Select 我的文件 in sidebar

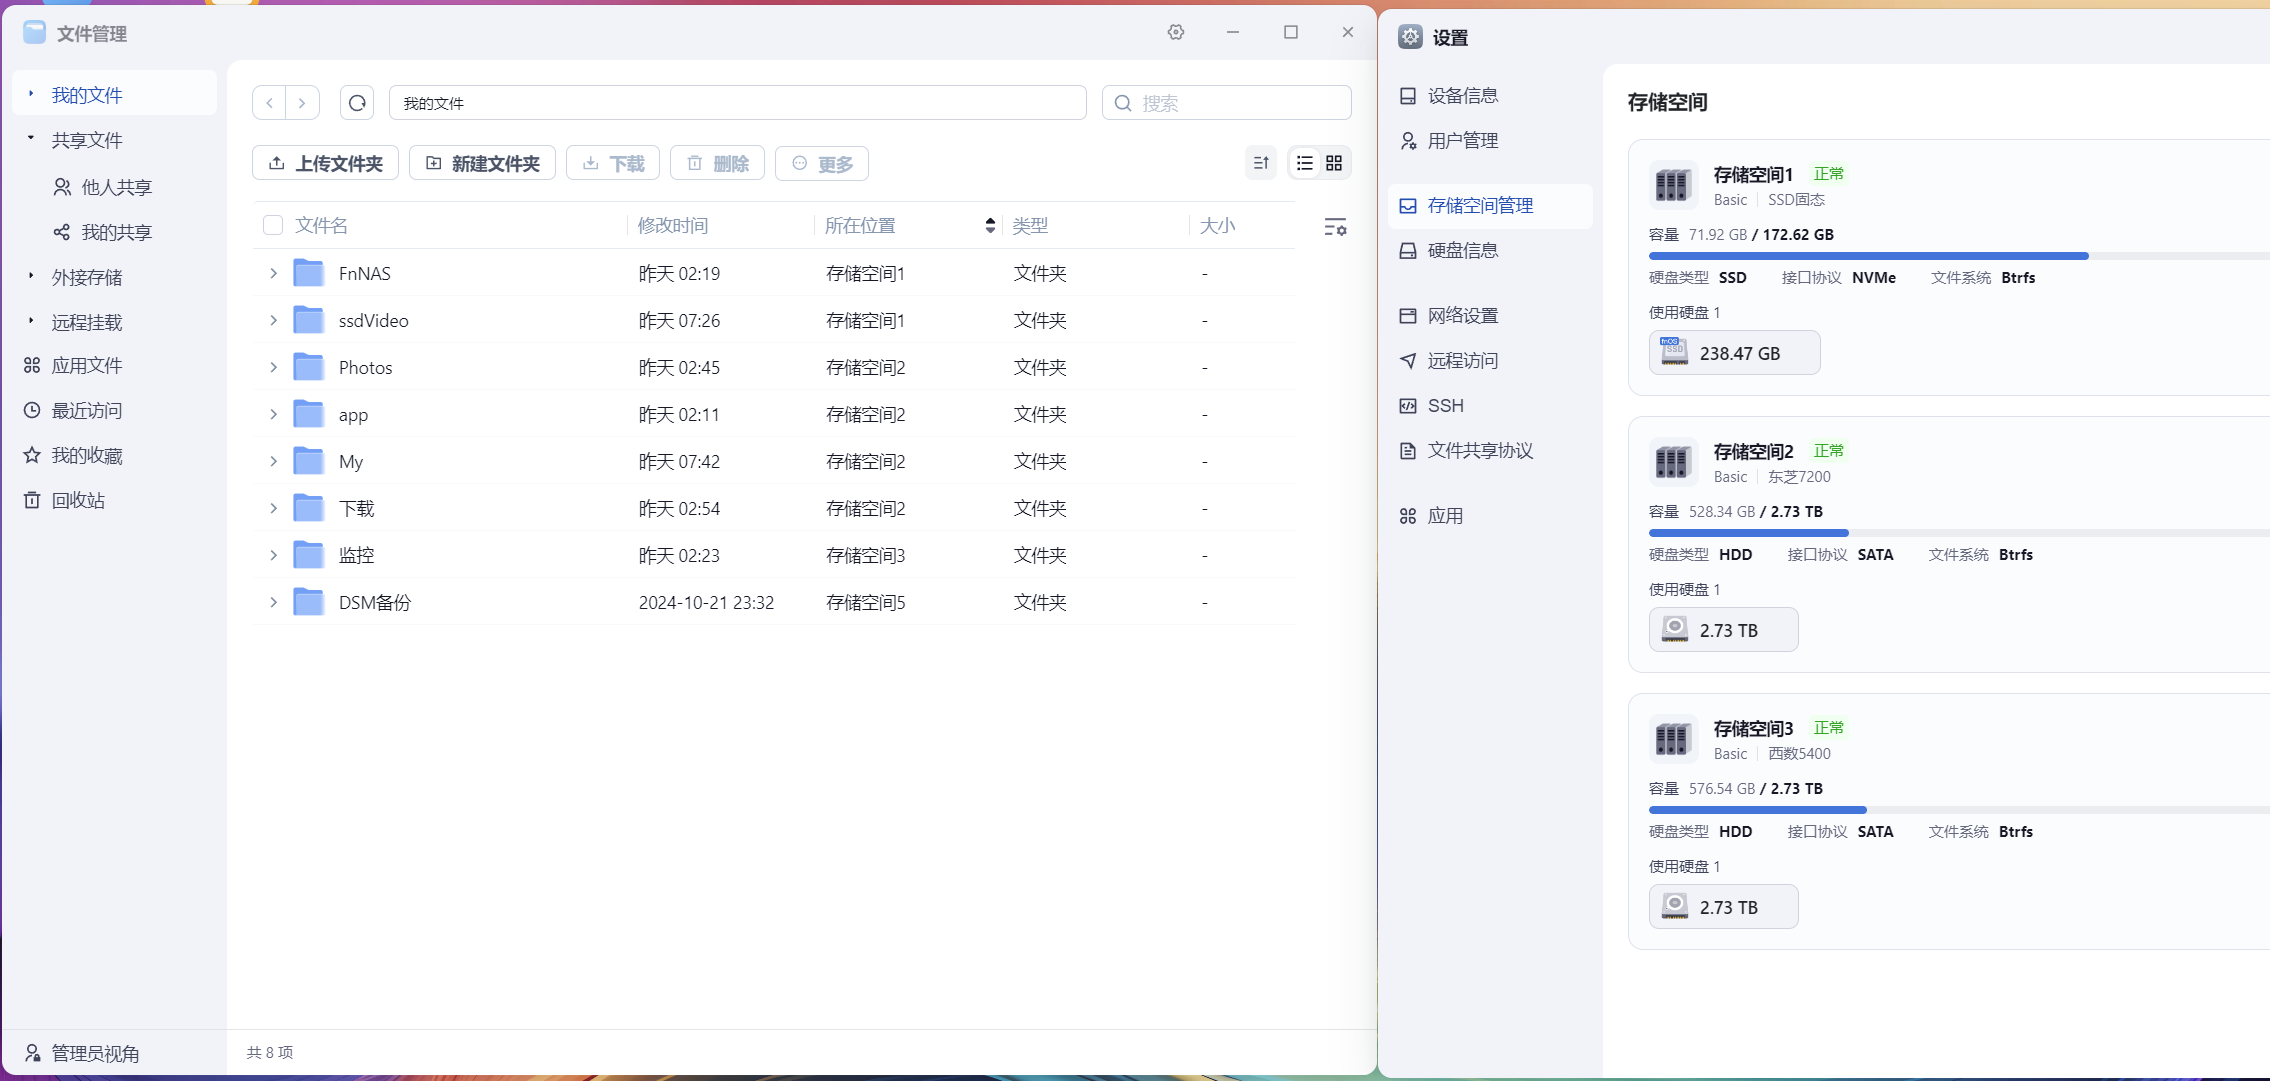coord(114,95)
